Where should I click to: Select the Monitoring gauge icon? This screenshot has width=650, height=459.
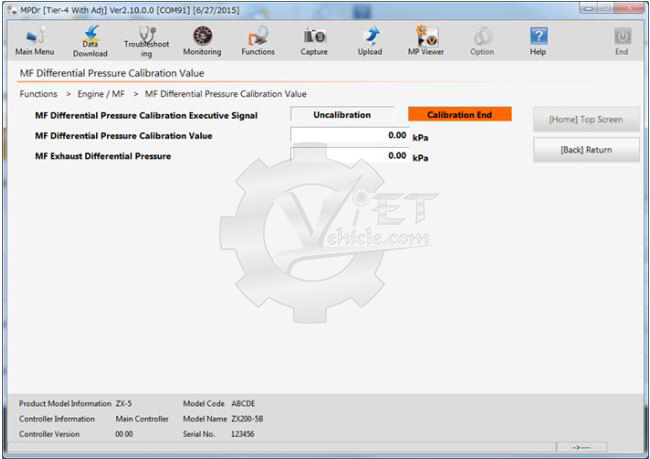(202, 41)
